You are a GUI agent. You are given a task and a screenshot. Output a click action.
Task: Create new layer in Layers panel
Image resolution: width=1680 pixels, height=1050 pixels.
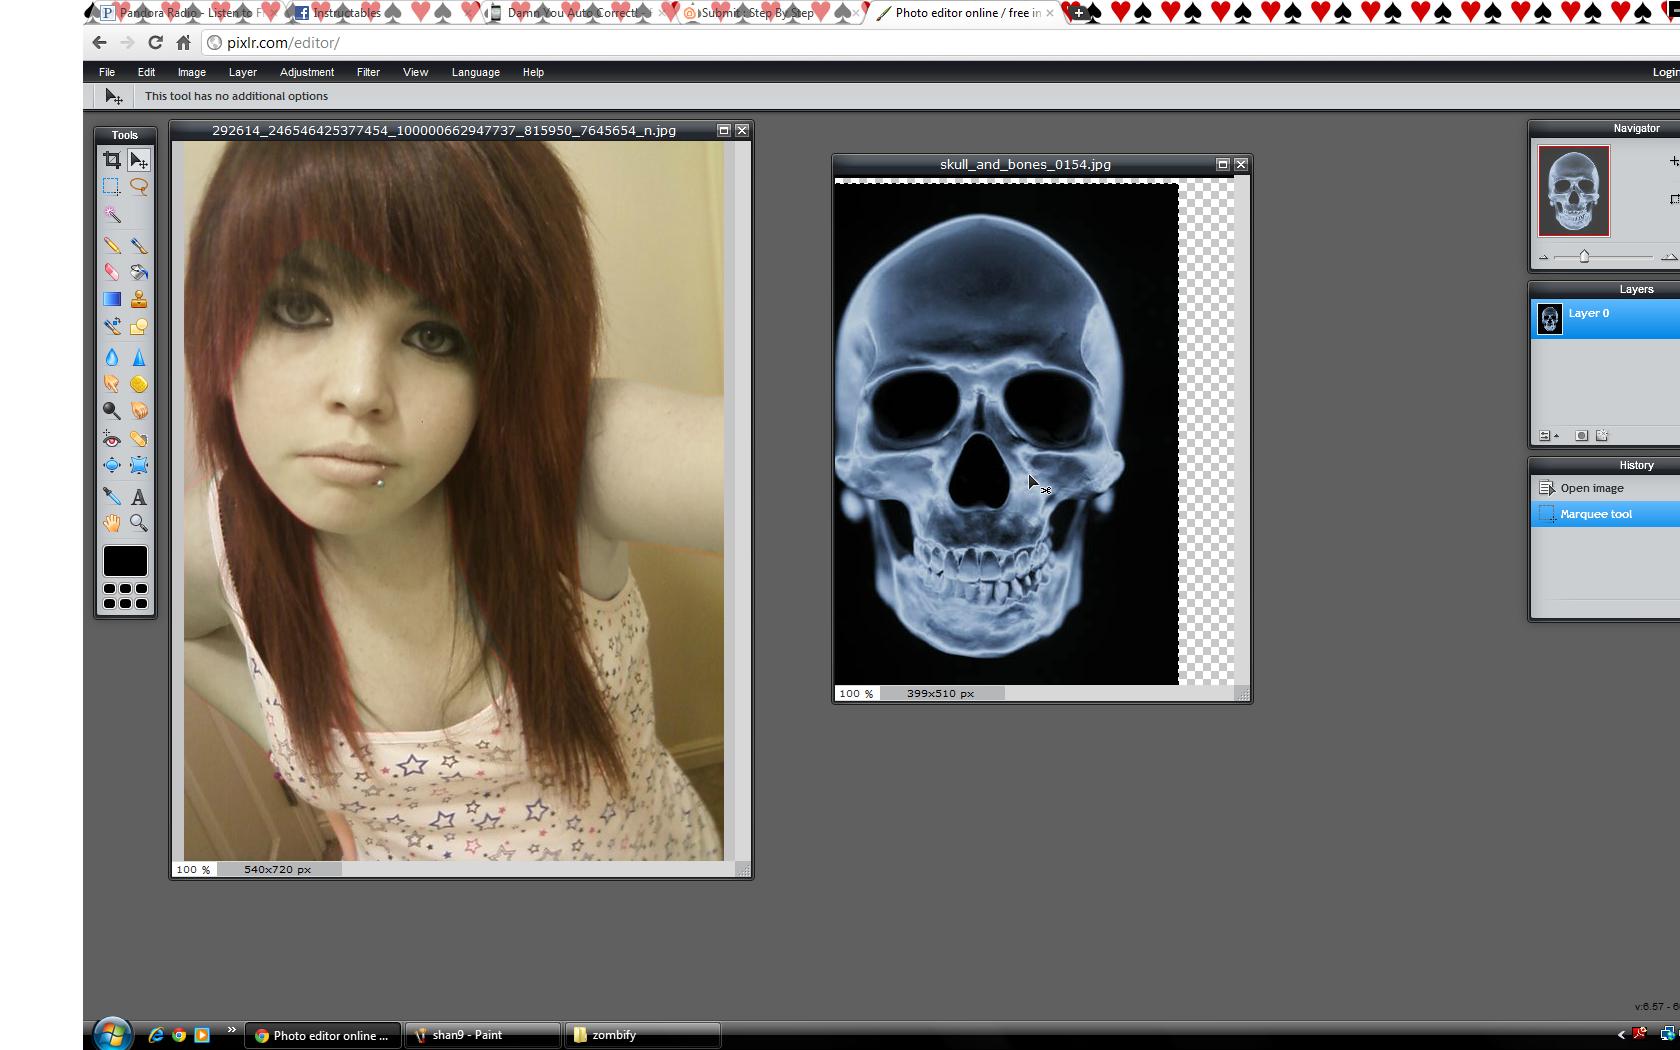coord(1602,436)
